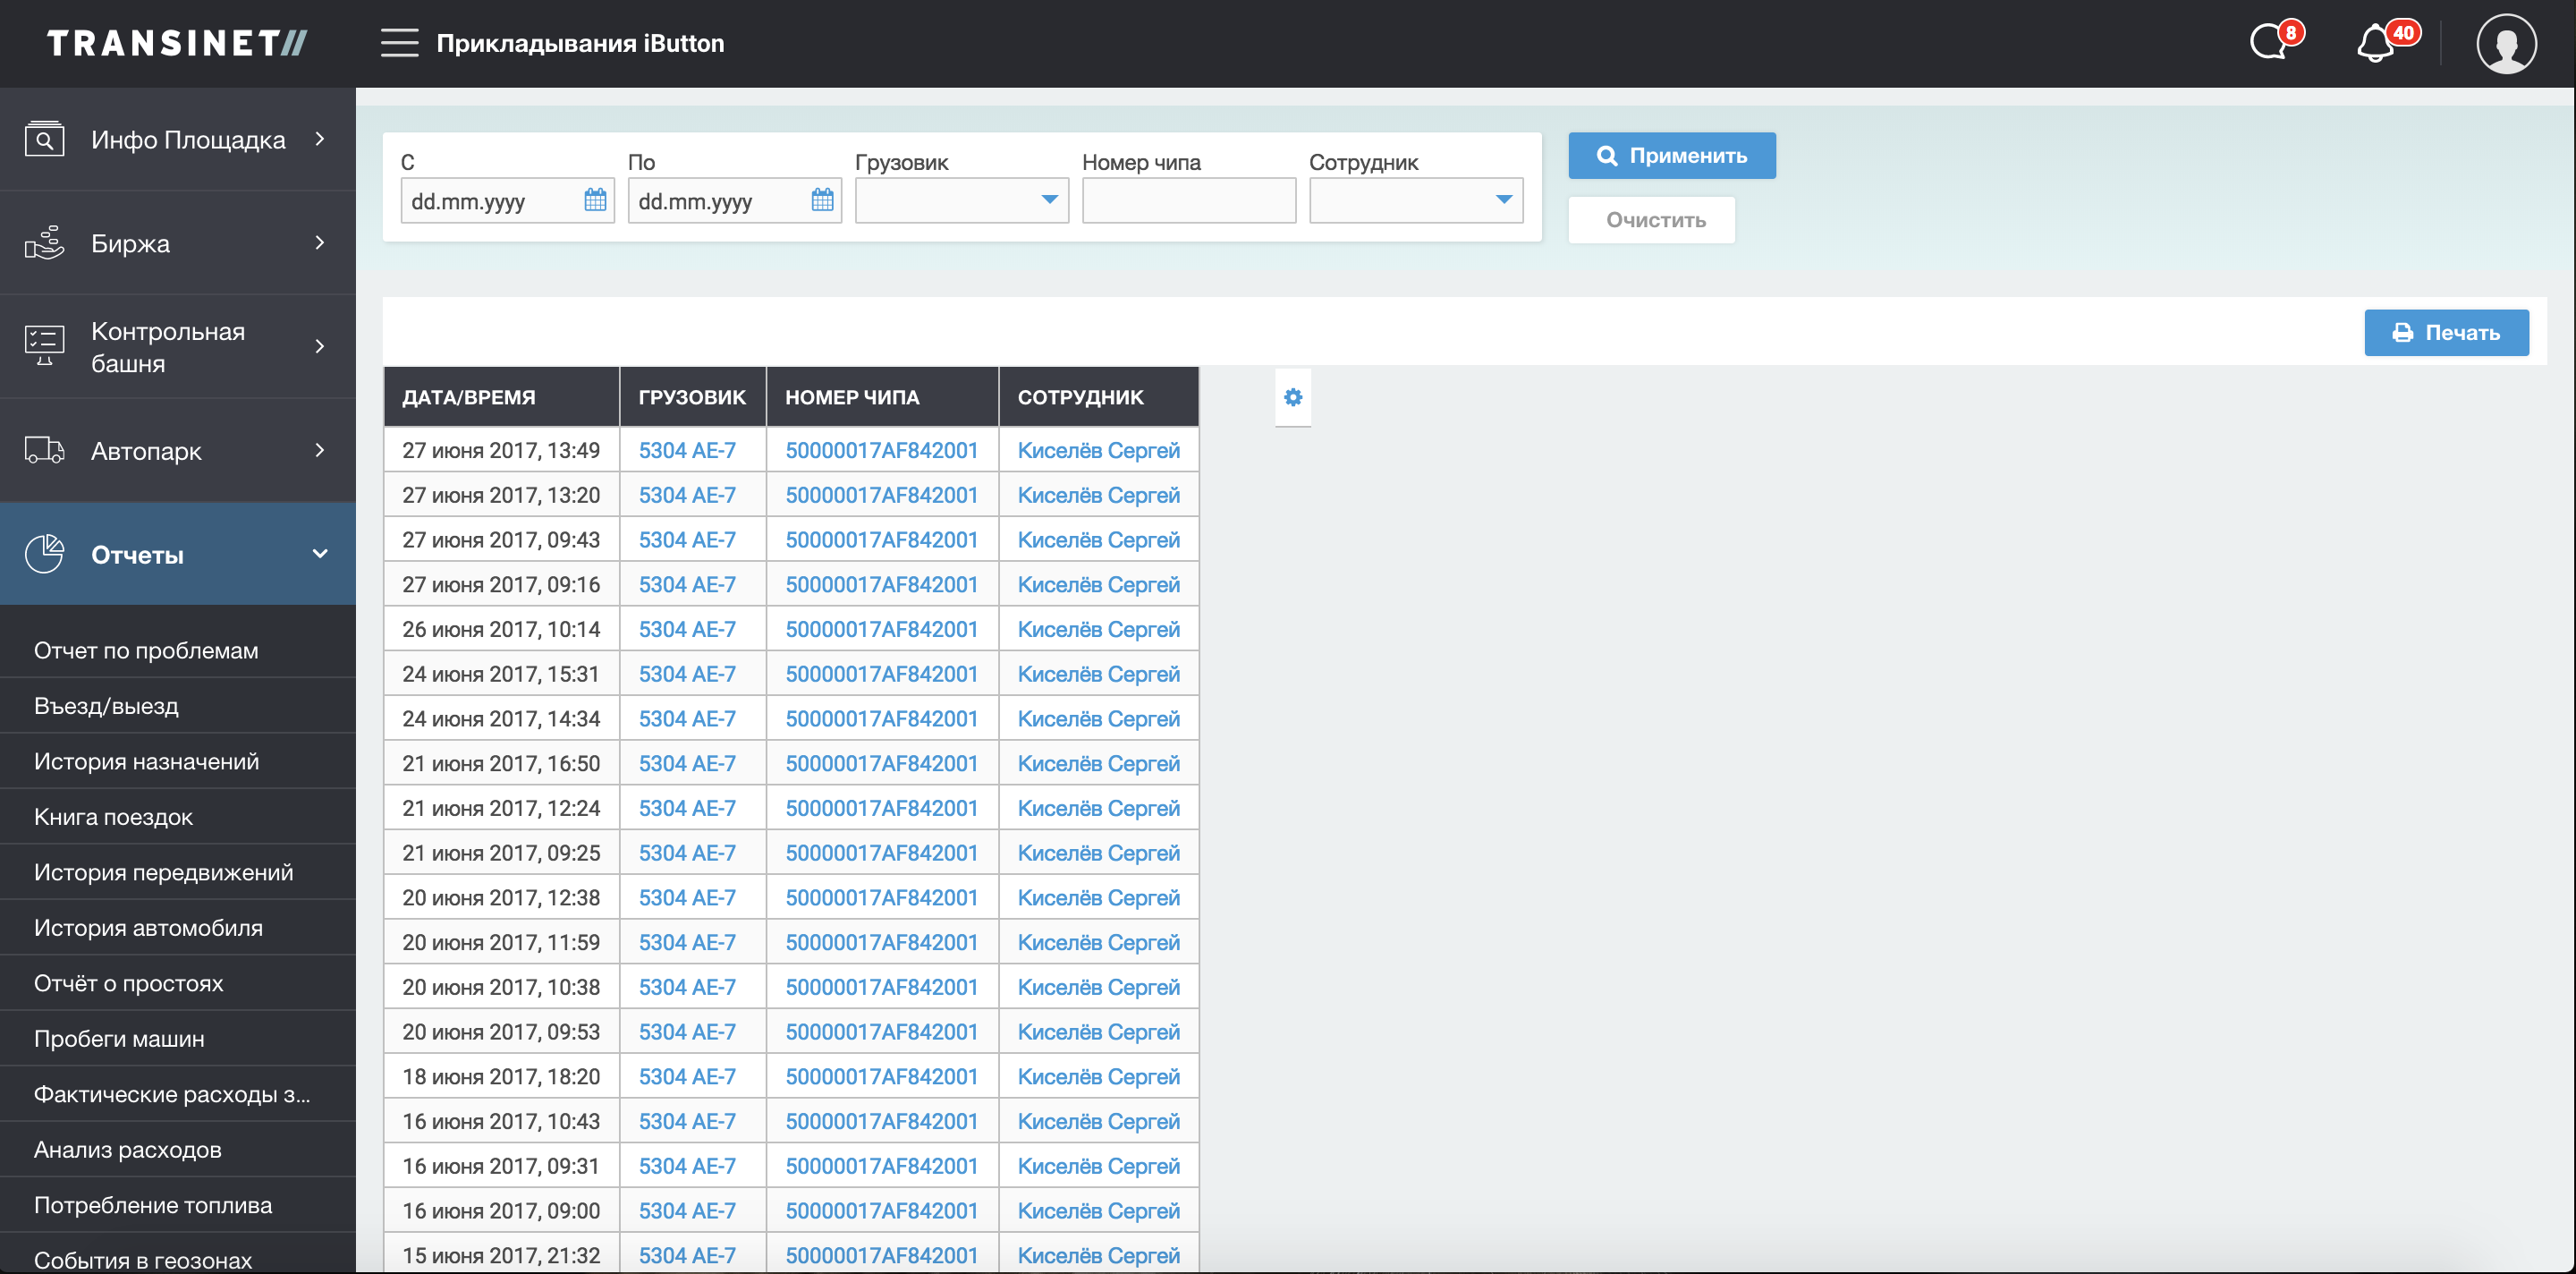Open the chat messages icon
Screen dimensions: 2576x1274
2270,43
